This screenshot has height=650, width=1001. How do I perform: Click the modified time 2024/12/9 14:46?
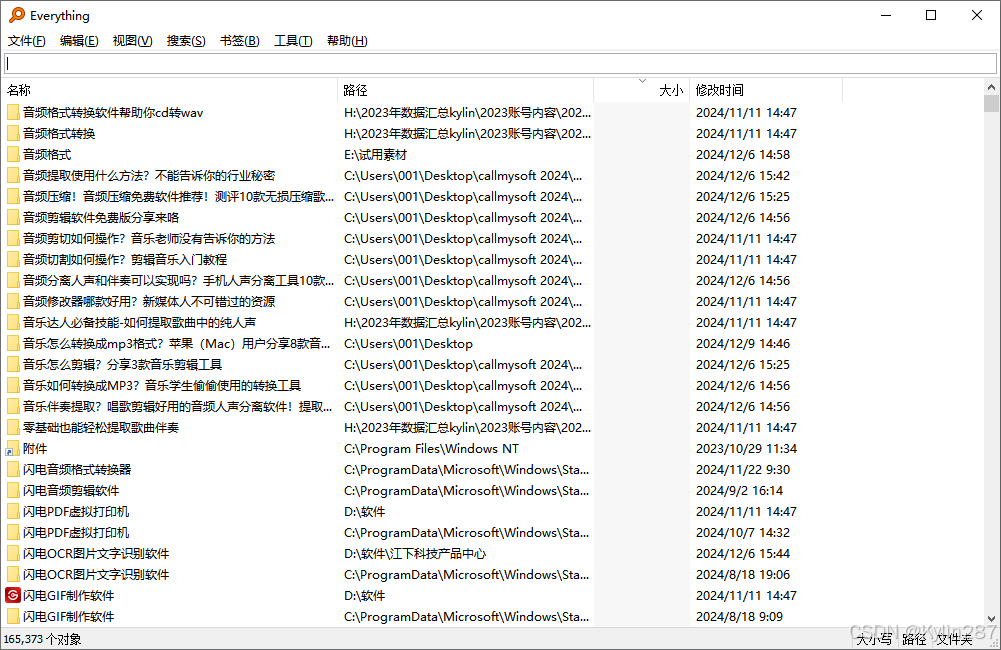(x=743, y=344)
